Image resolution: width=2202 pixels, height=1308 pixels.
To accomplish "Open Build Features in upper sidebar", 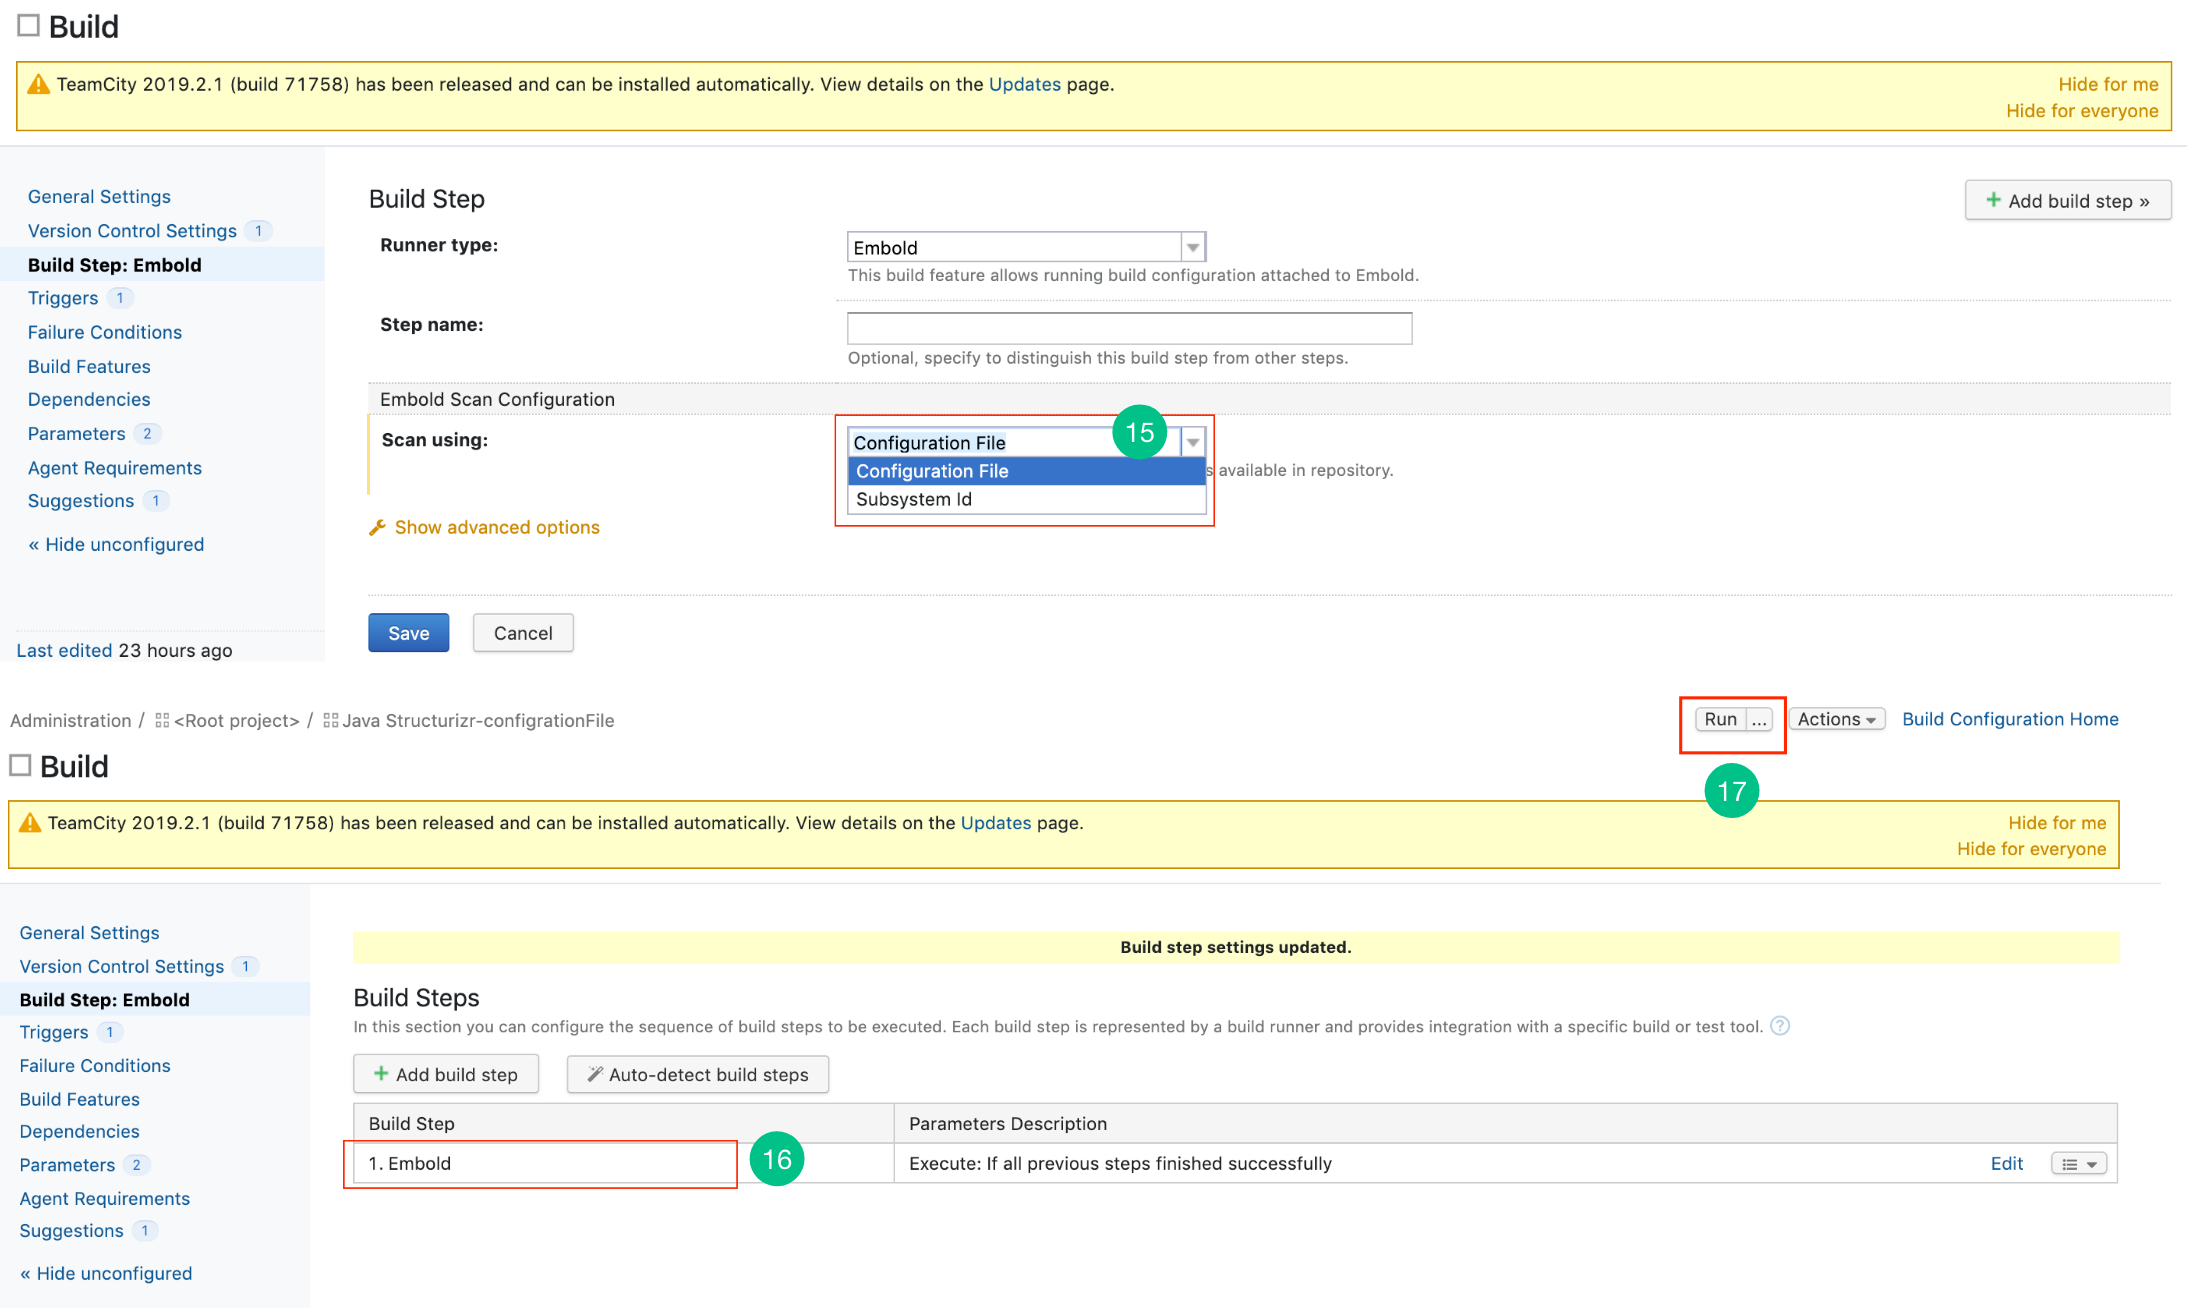I will point(89,367).
